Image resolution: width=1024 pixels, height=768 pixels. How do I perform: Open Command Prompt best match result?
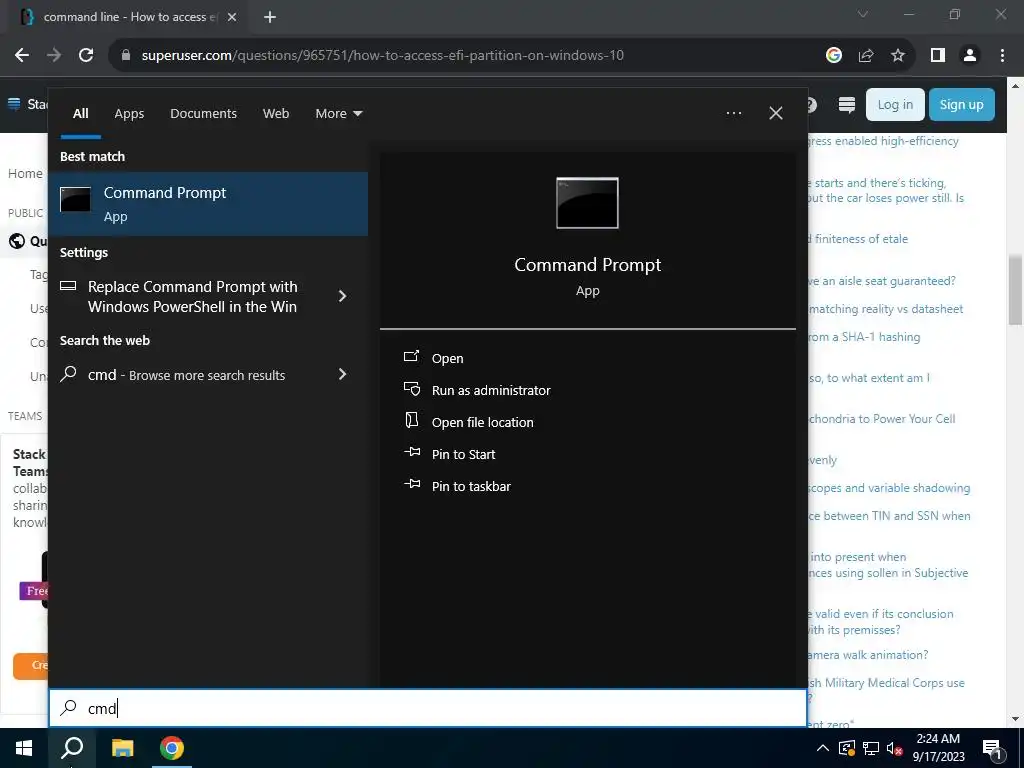tap(208, 204)
